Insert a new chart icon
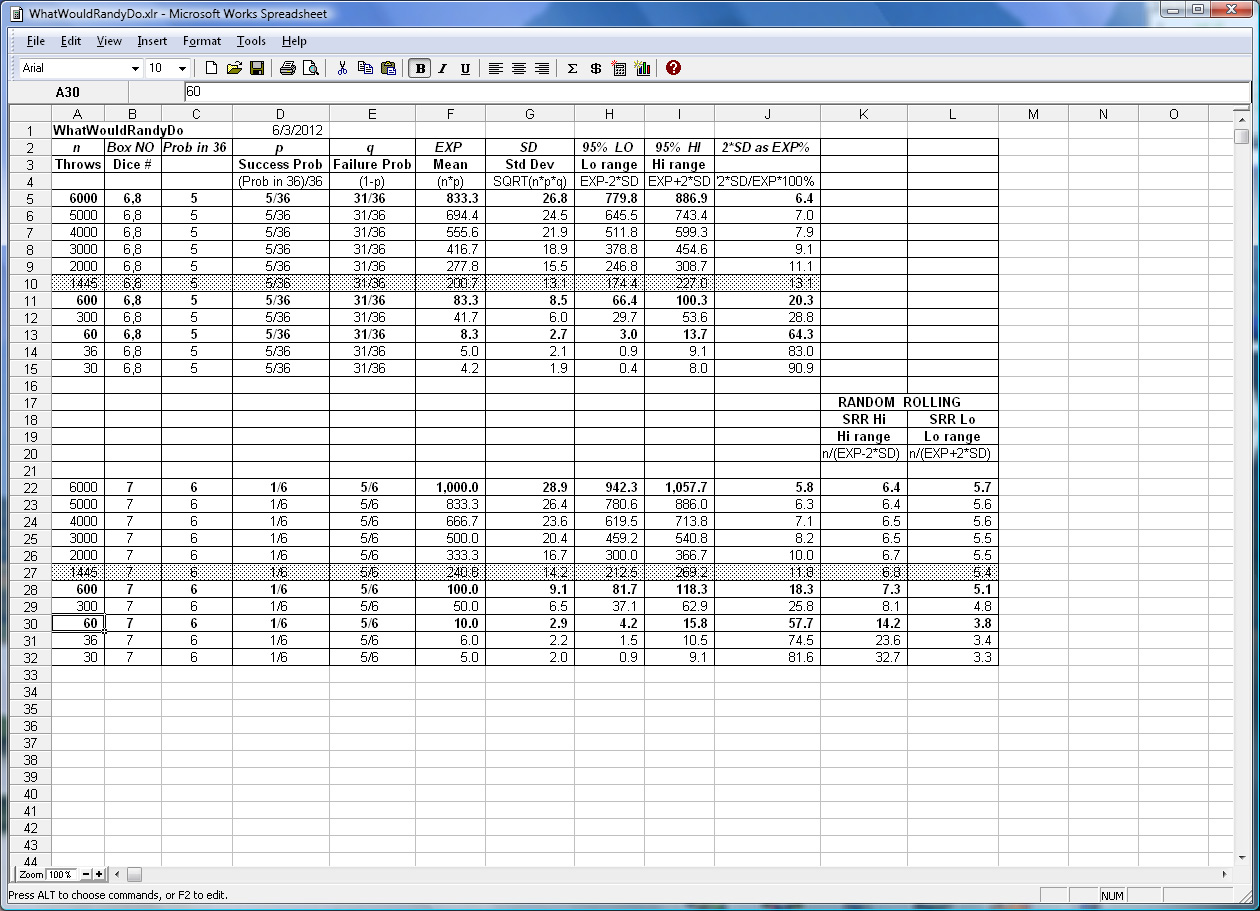The image size is (1260, 911). pyautogui.click(x=642, y=68)
